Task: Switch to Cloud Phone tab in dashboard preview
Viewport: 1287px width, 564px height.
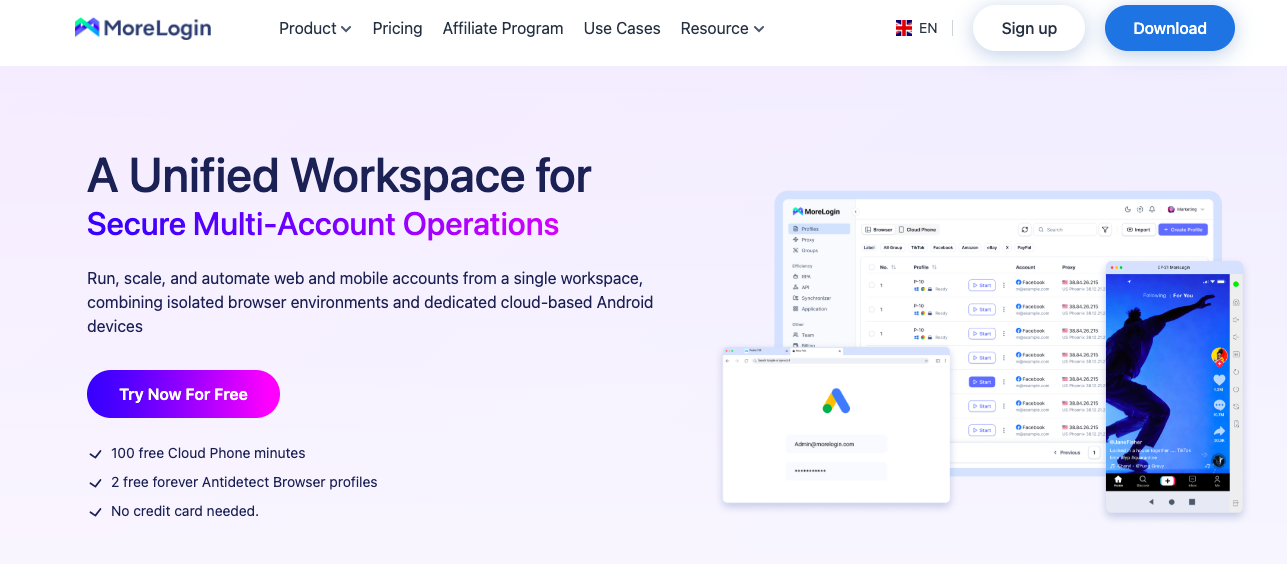Action: coord(917,230)
